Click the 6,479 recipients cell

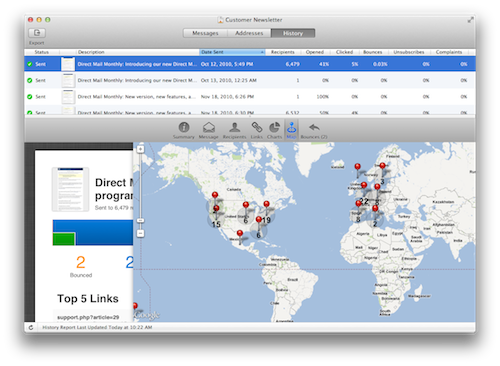[292, 64]
